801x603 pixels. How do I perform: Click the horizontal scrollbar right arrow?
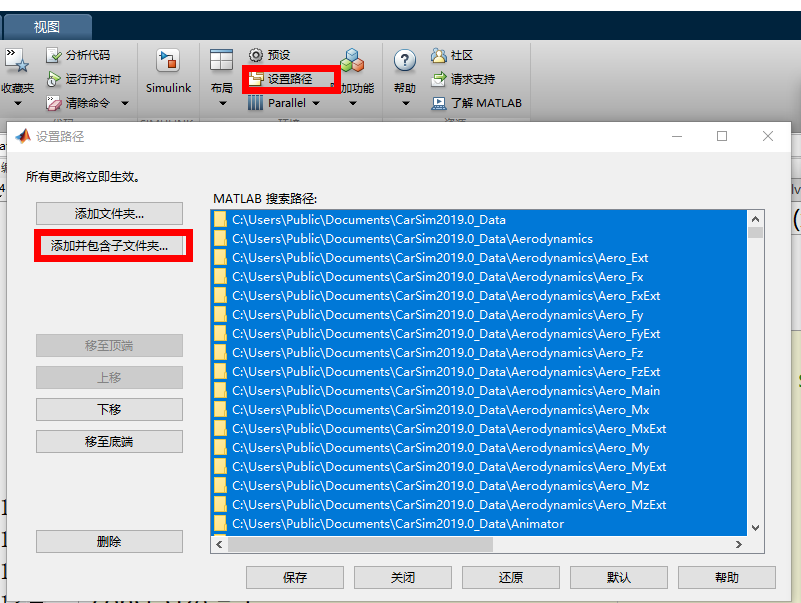(x=739, y=545)
